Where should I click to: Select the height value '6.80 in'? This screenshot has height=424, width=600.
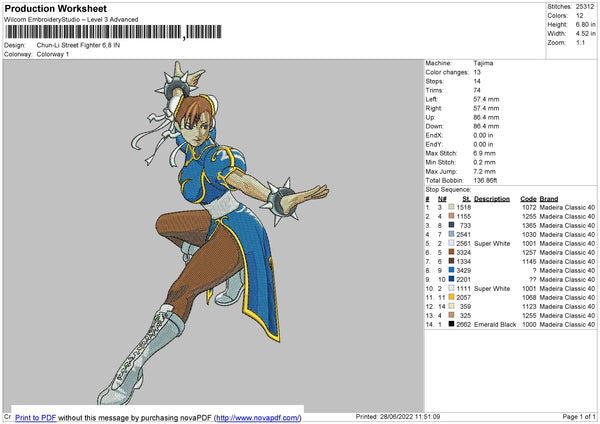[x=585, y=24]
